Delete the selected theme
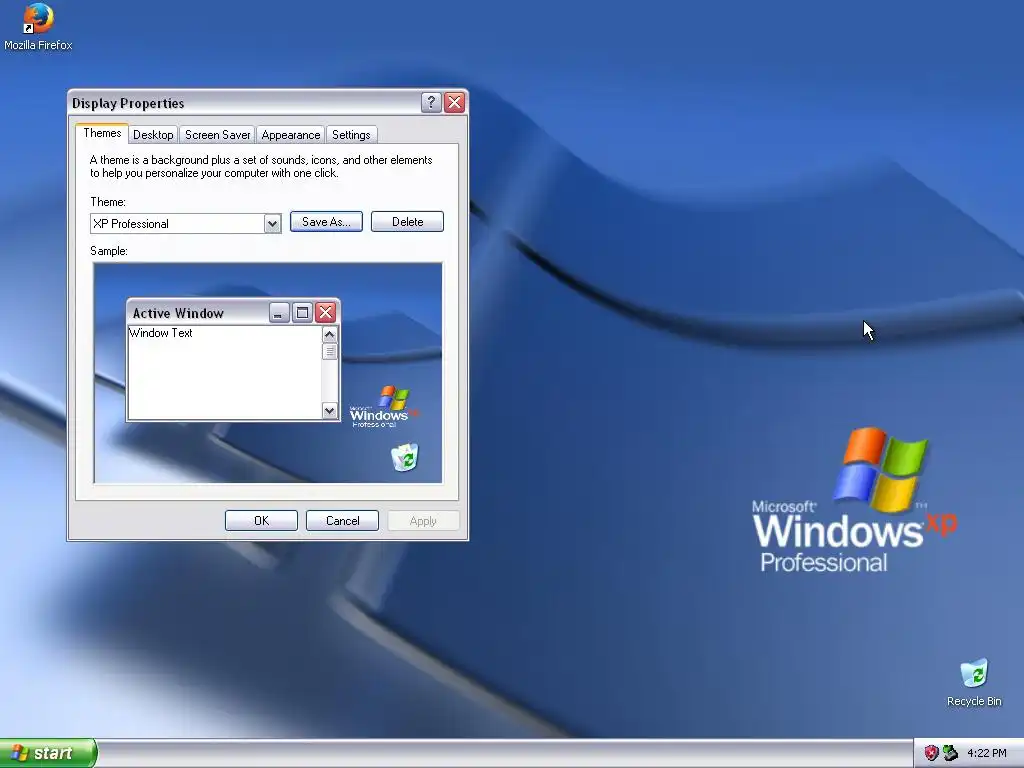Image resolution: width=1024 pixels, height=768 pixels. click(408, 221)
